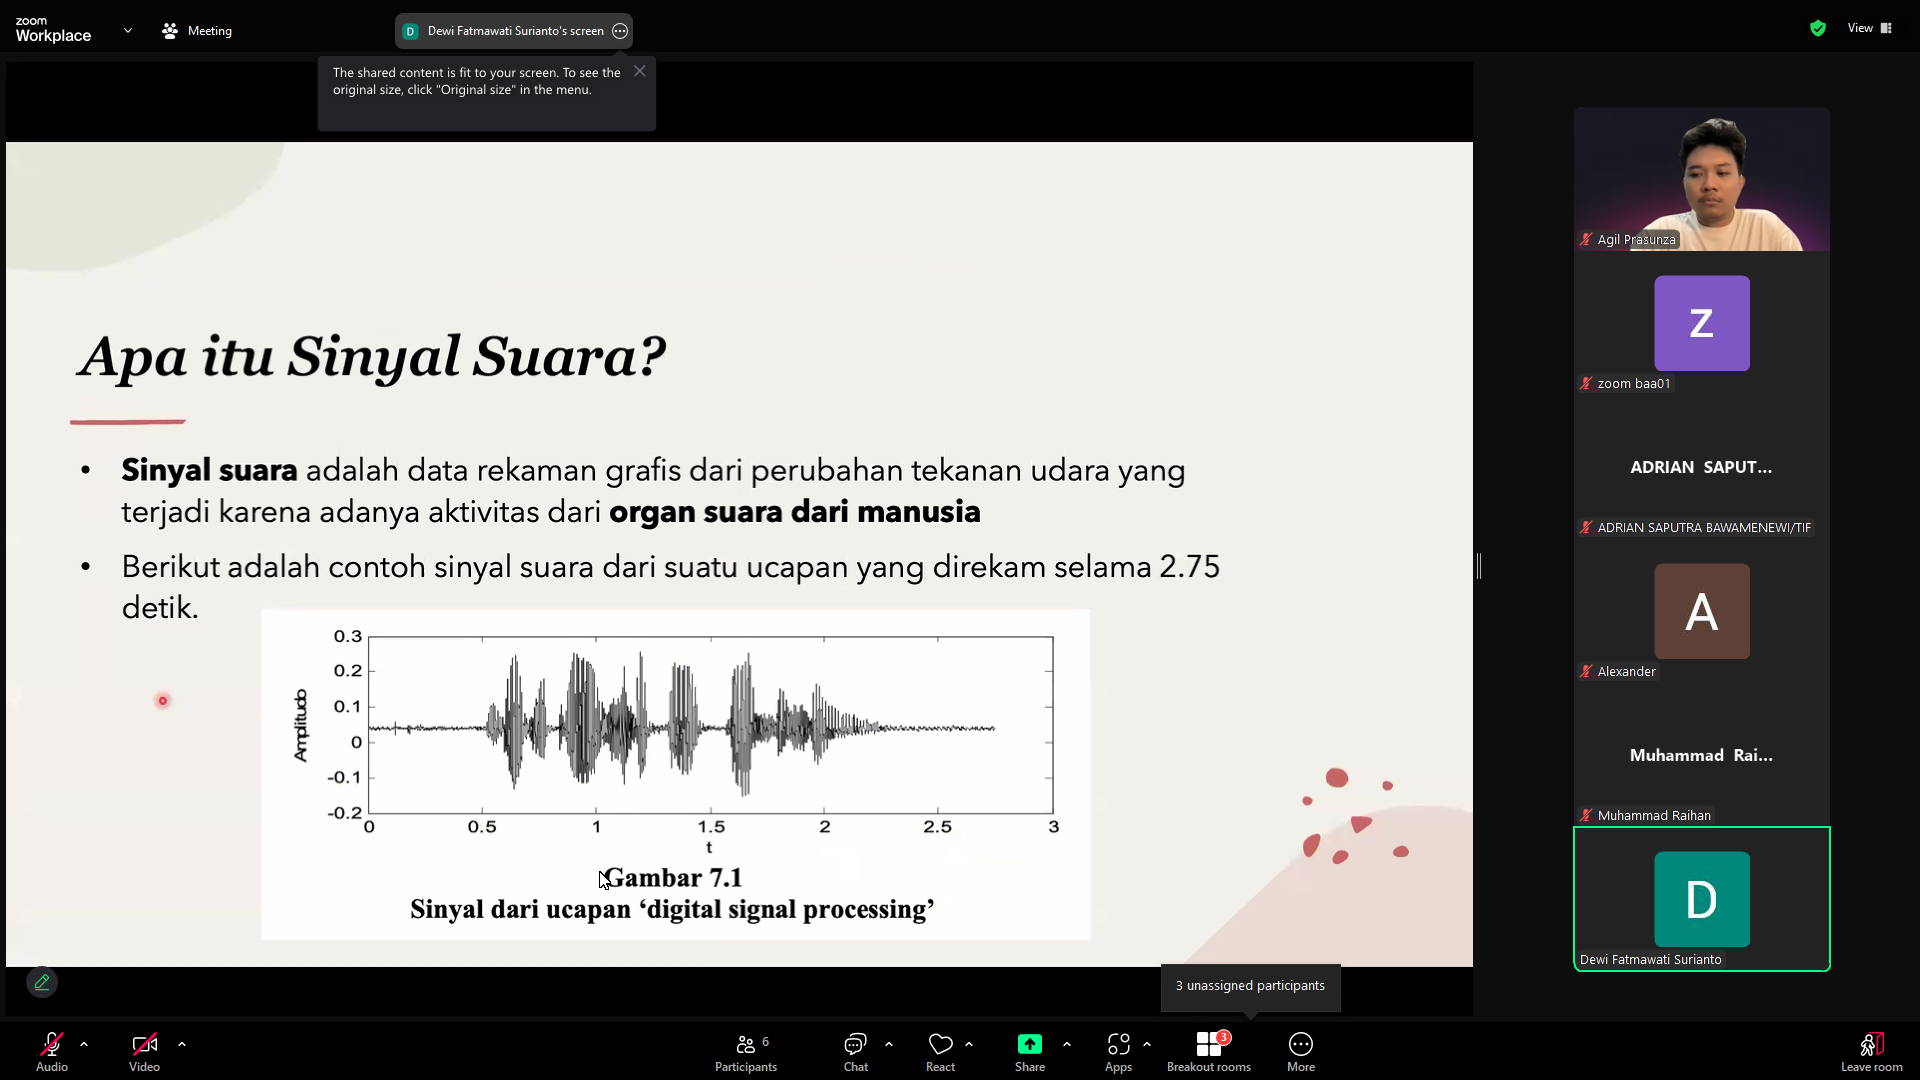Close the shared content size tooltip
1920x1080 pixels.
(640, 71)
